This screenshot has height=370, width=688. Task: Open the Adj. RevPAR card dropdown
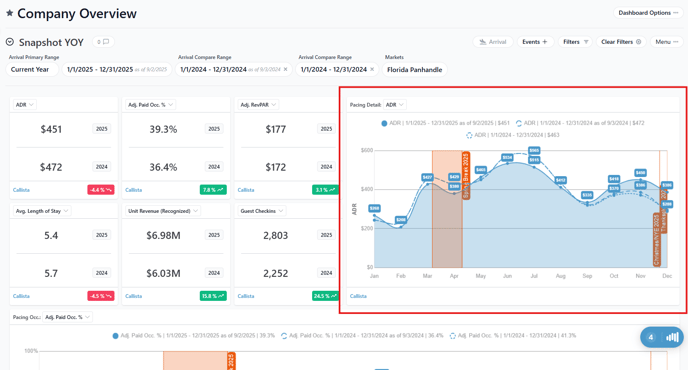pos(258,104)
